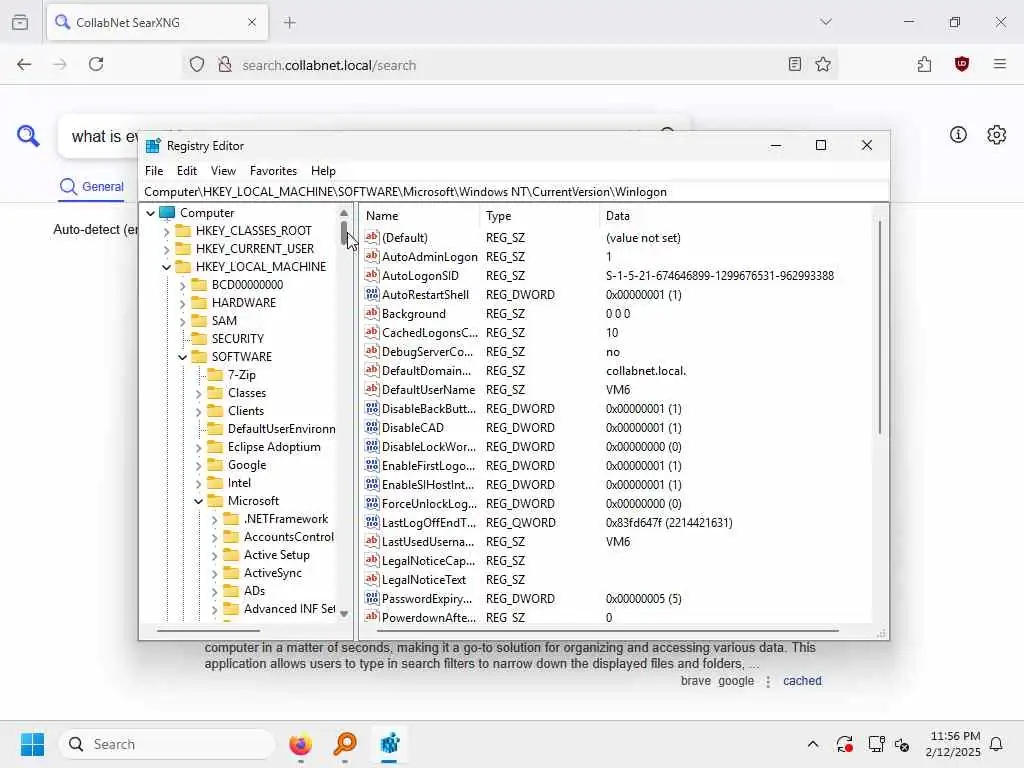Click the Firefox URL address field
The height and width of the screenshot is (768, 1024).
[509, 65]
